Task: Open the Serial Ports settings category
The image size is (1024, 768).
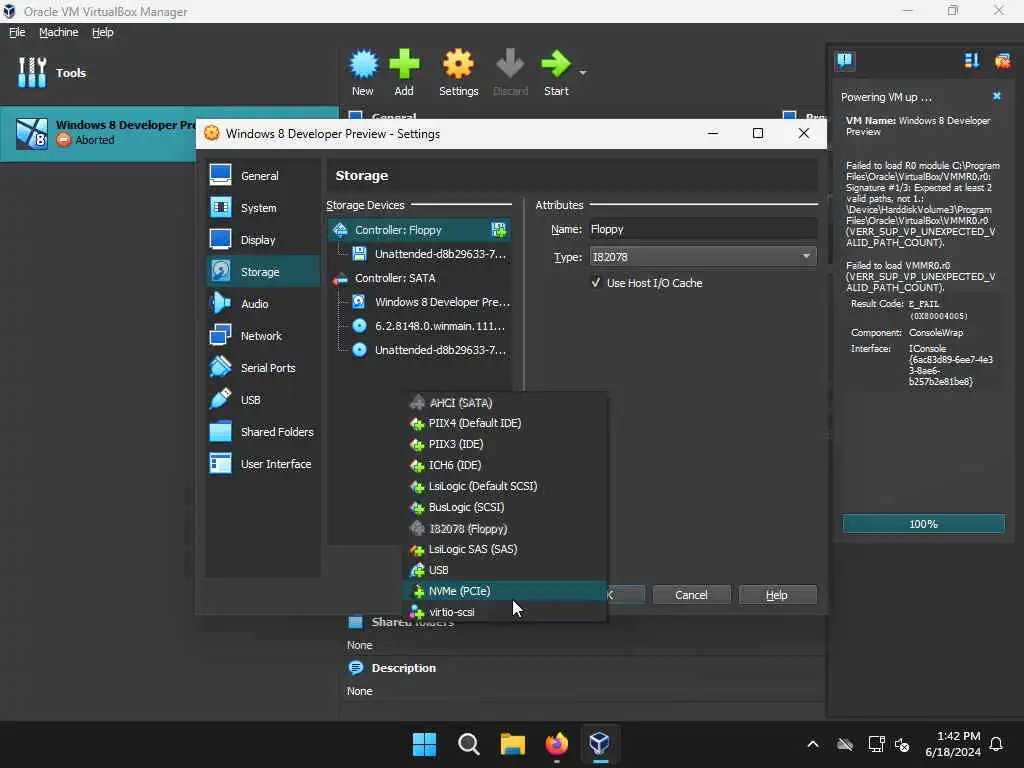Action: (263, 368)
